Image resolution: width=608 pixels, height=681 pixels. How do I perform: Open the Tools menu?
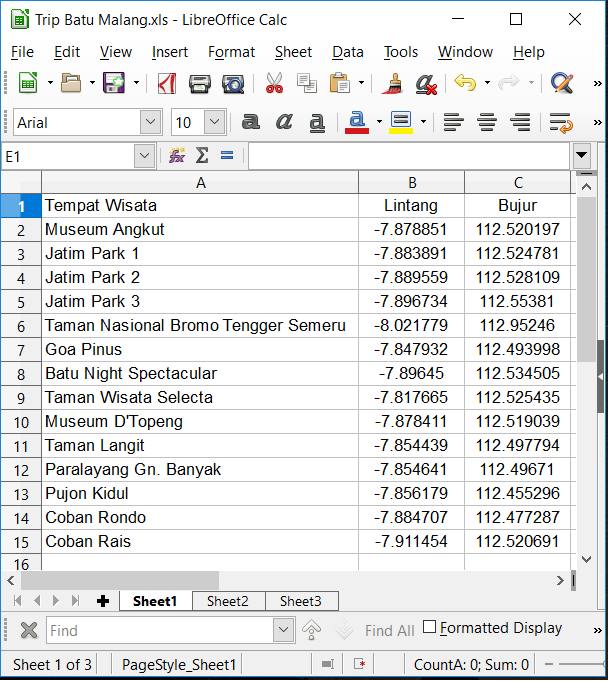400,52
